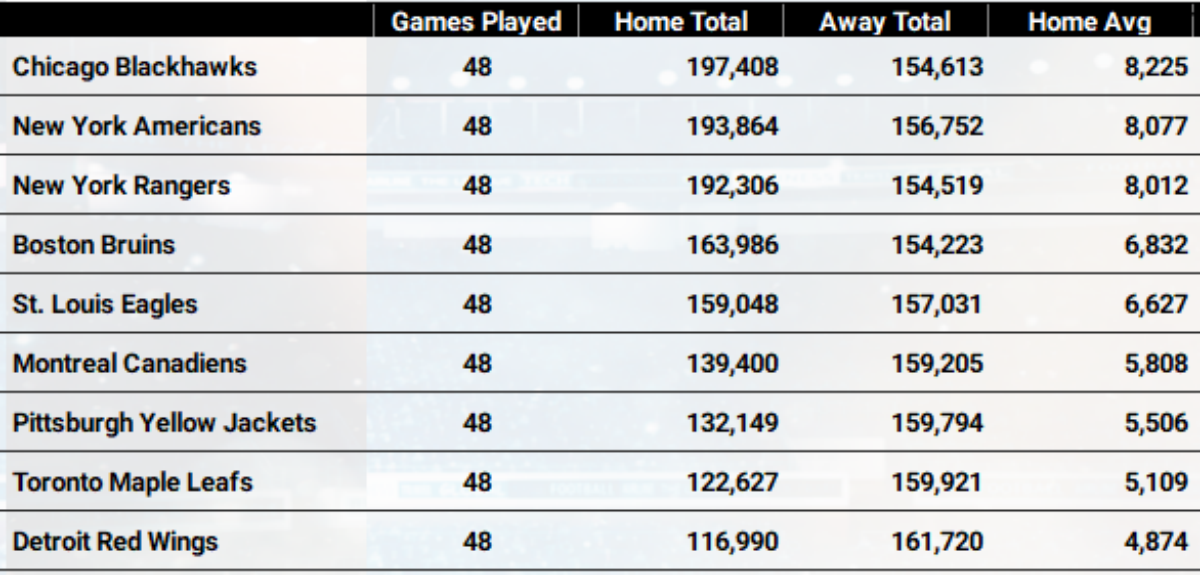Screen dimensions: 1200x575
Task: Click the St. Louis away total 157,031
Action: [x=938, y=304]
